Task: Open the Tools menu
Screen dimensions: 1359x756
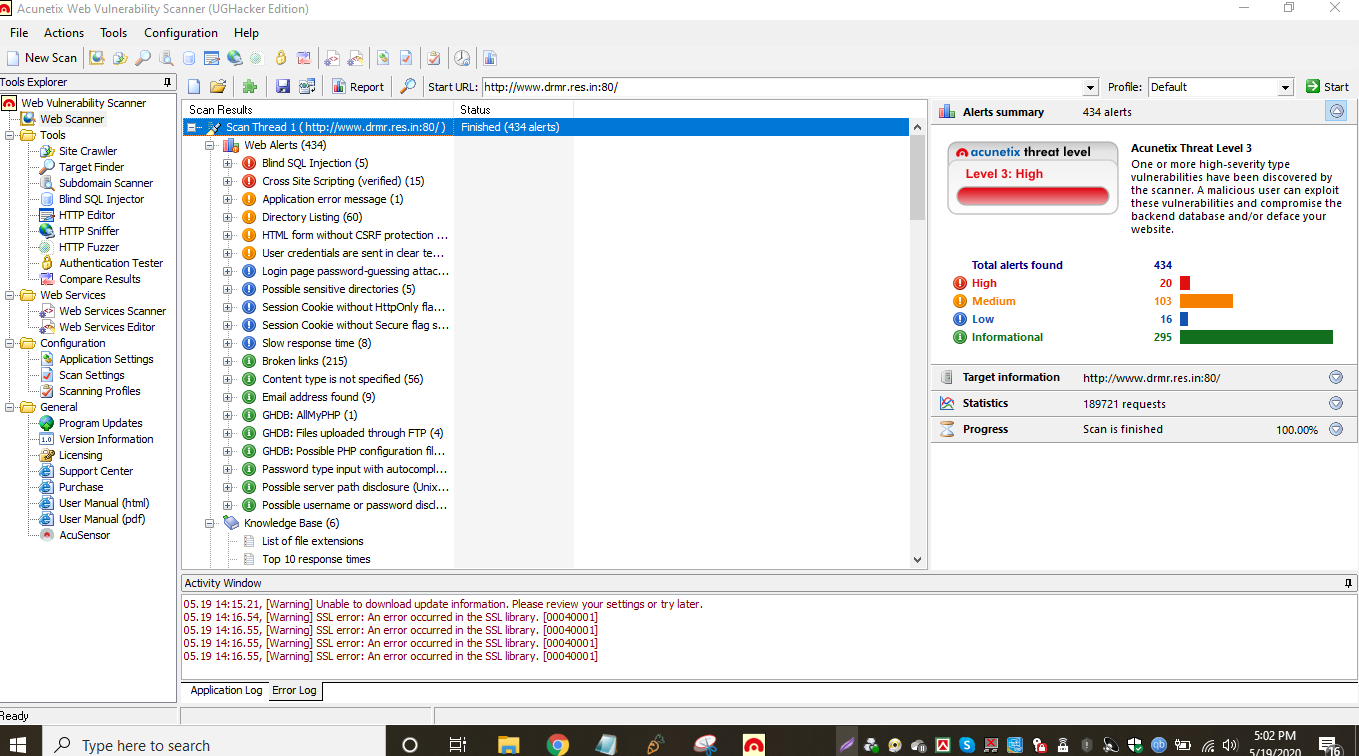Action: tap(114, 33)
